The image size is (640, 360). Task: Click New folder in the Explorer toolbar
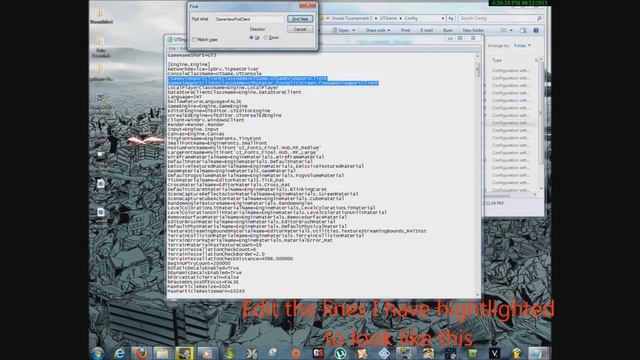click(x=473, y=30)
